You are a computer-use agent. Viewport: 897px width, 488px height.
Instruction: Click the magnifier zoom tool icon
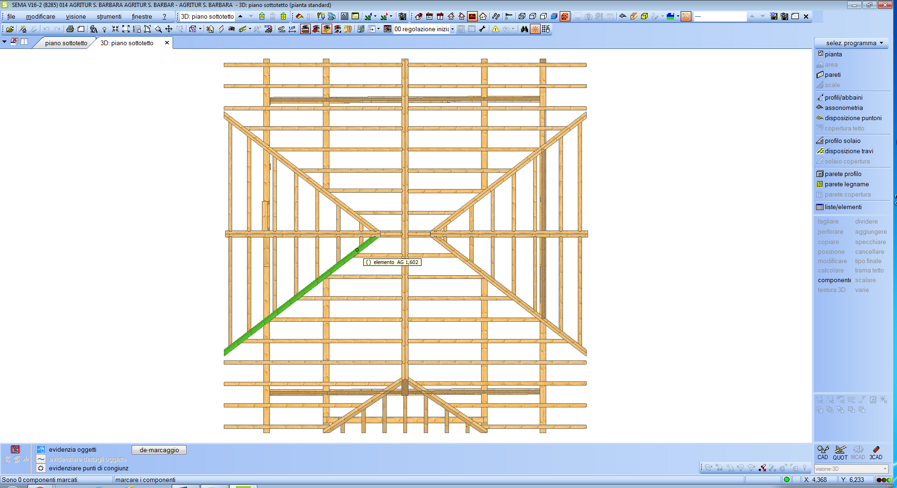[x=158, y=29]
